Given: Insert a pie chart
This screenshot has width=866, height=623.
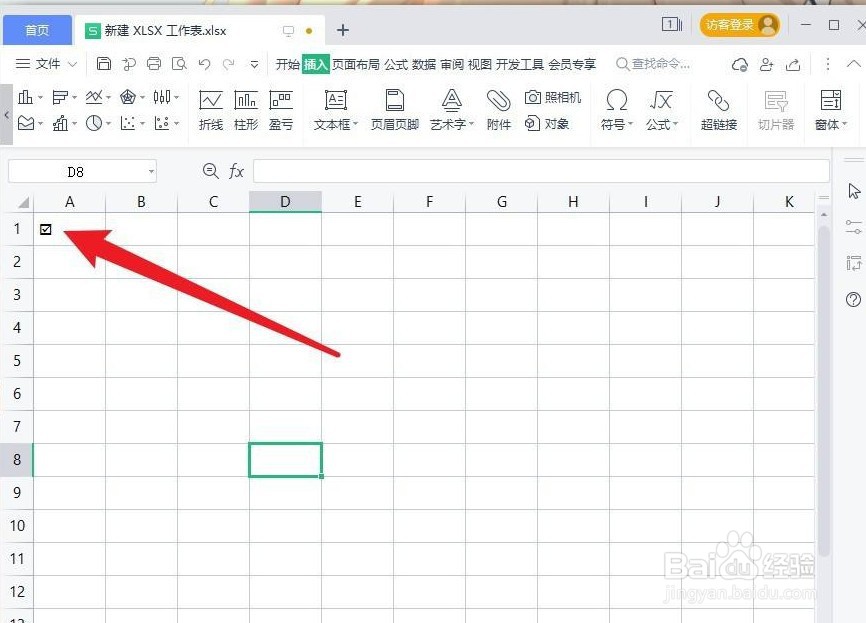Looking at the screenshot, I should tap(94, 124).
